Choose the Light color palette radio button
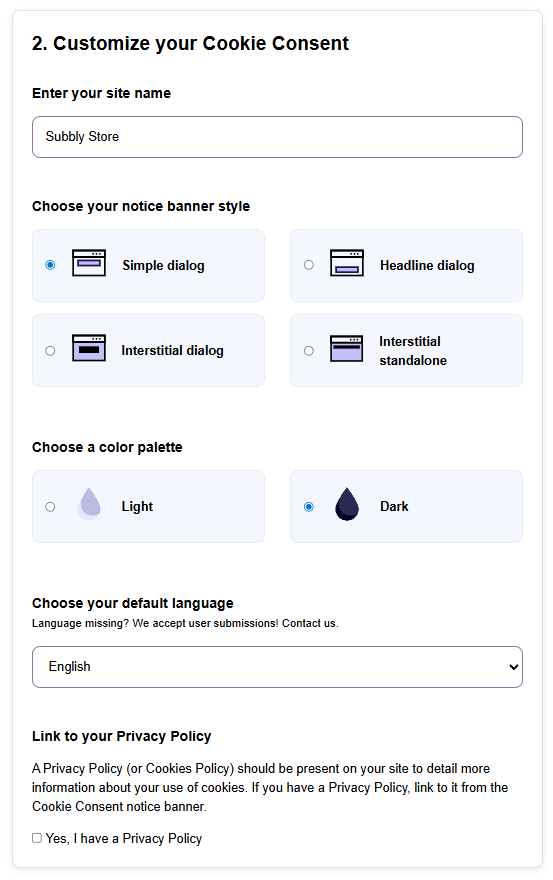This screenshot has width=553, height=880. coord(51,507)
